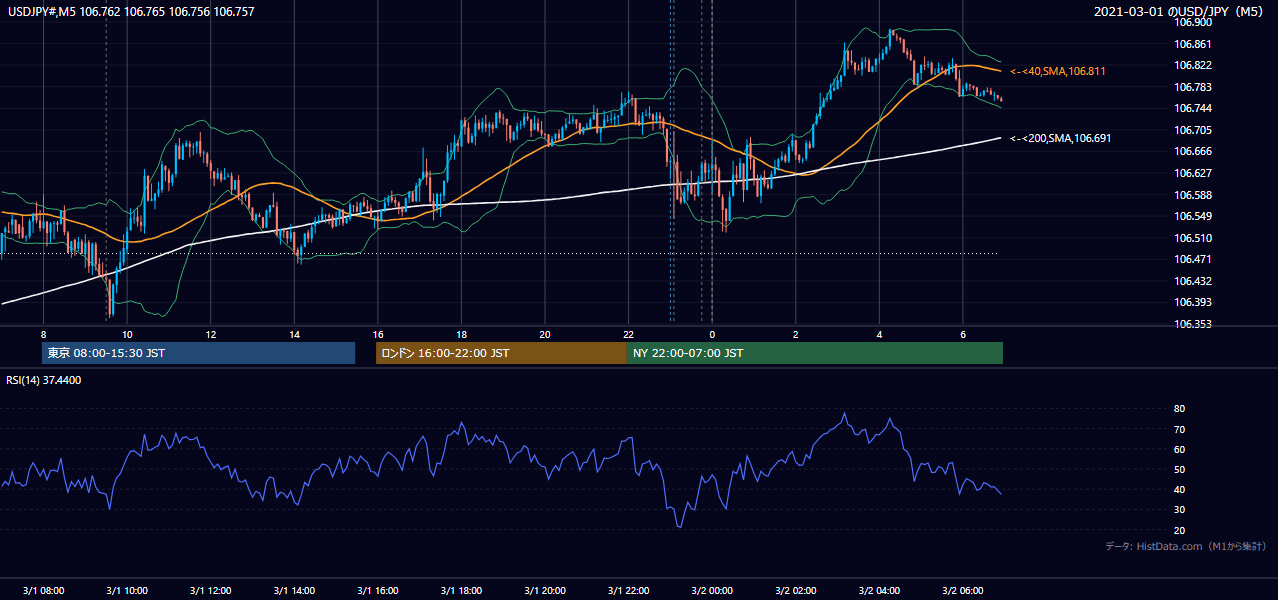
Task: Click the ロンドン 16:00-22:00 JST session bar
Action: tap(501, 353)
